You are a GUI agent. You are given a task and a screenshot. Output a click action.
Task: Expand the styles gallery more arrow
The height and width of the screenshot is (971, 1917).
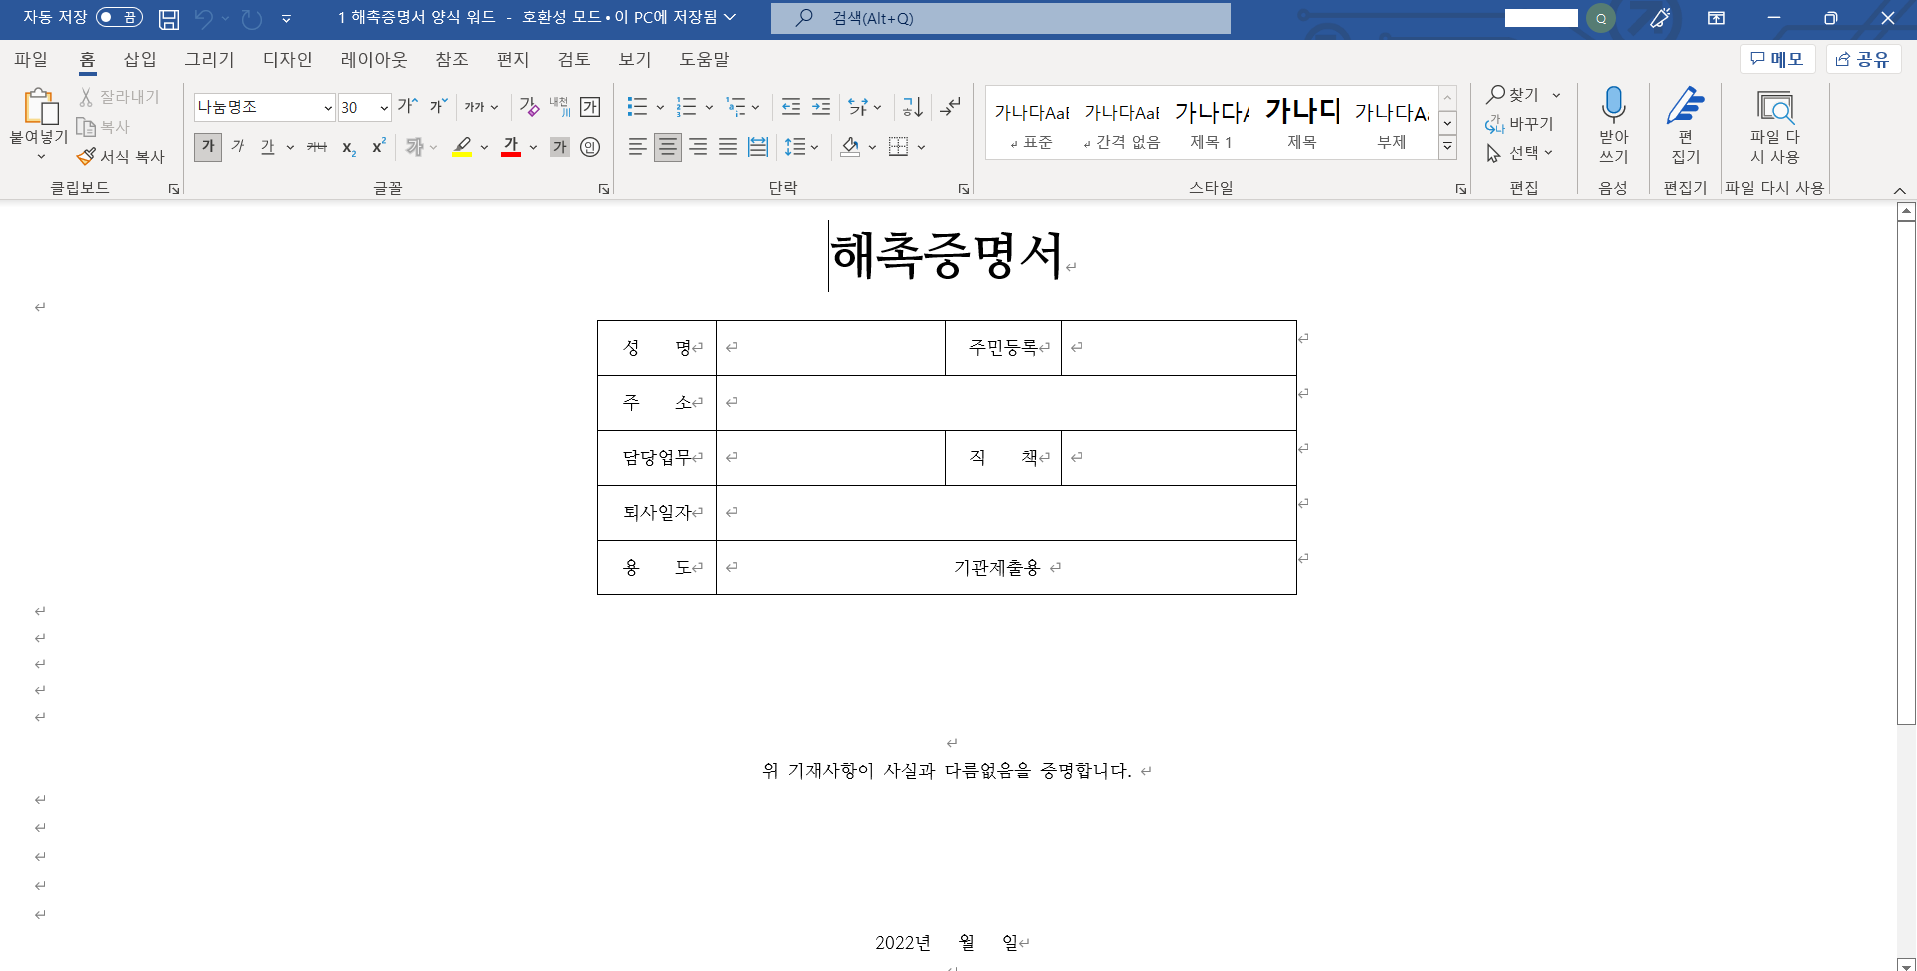(1447, 147)
